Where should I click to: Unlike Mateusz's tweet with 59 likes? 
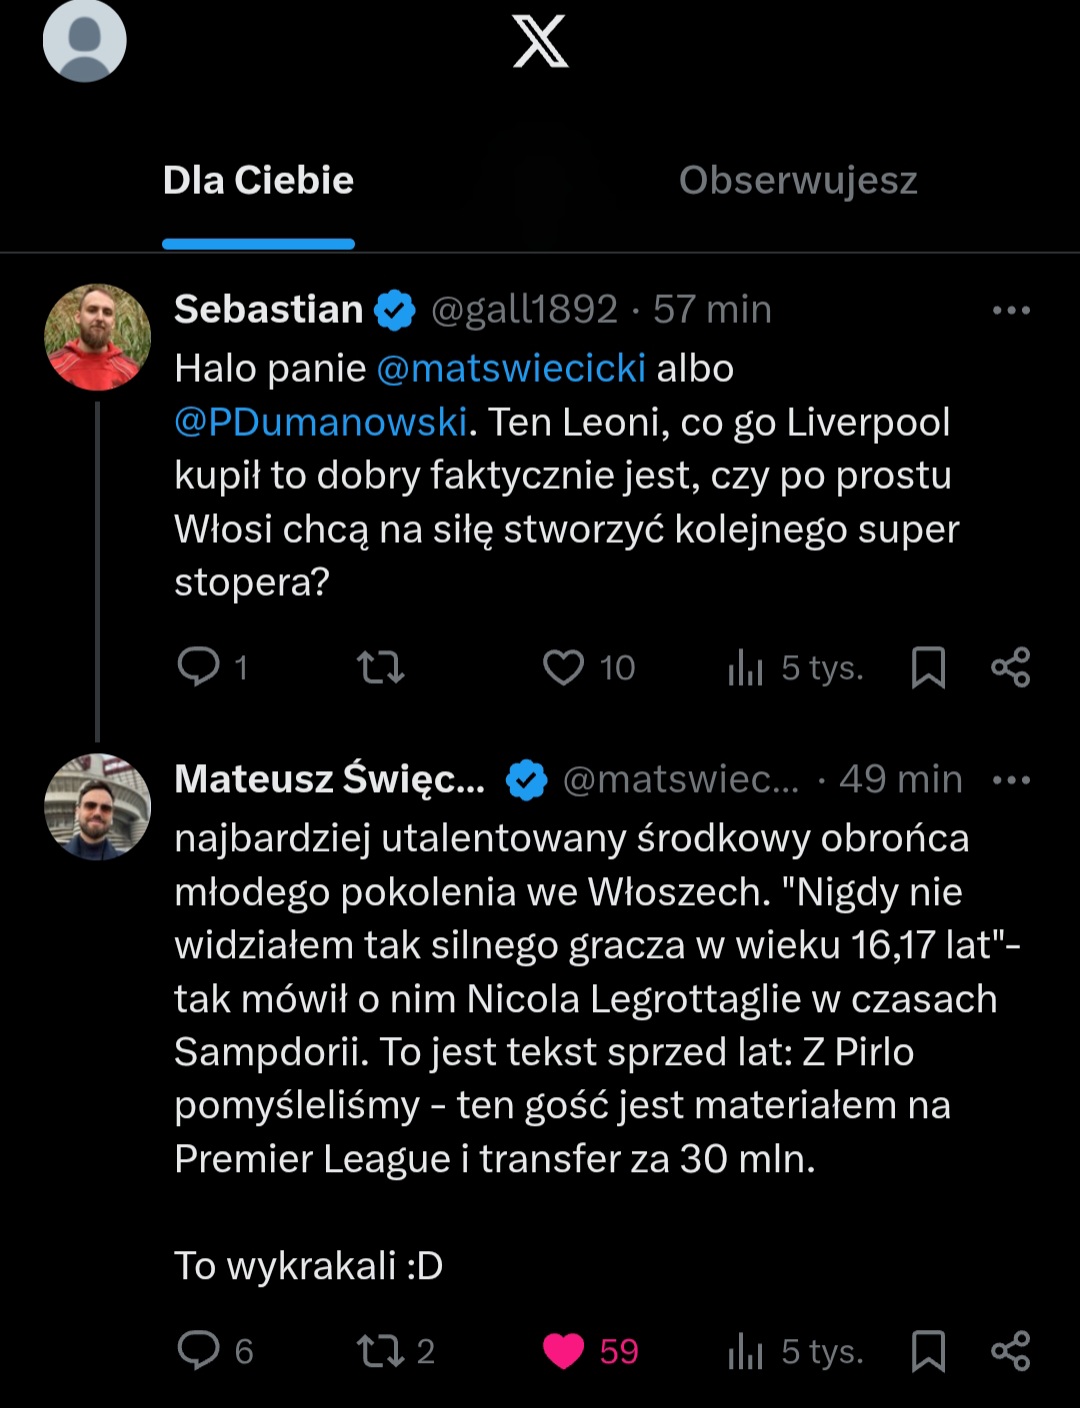[563, 1351]
